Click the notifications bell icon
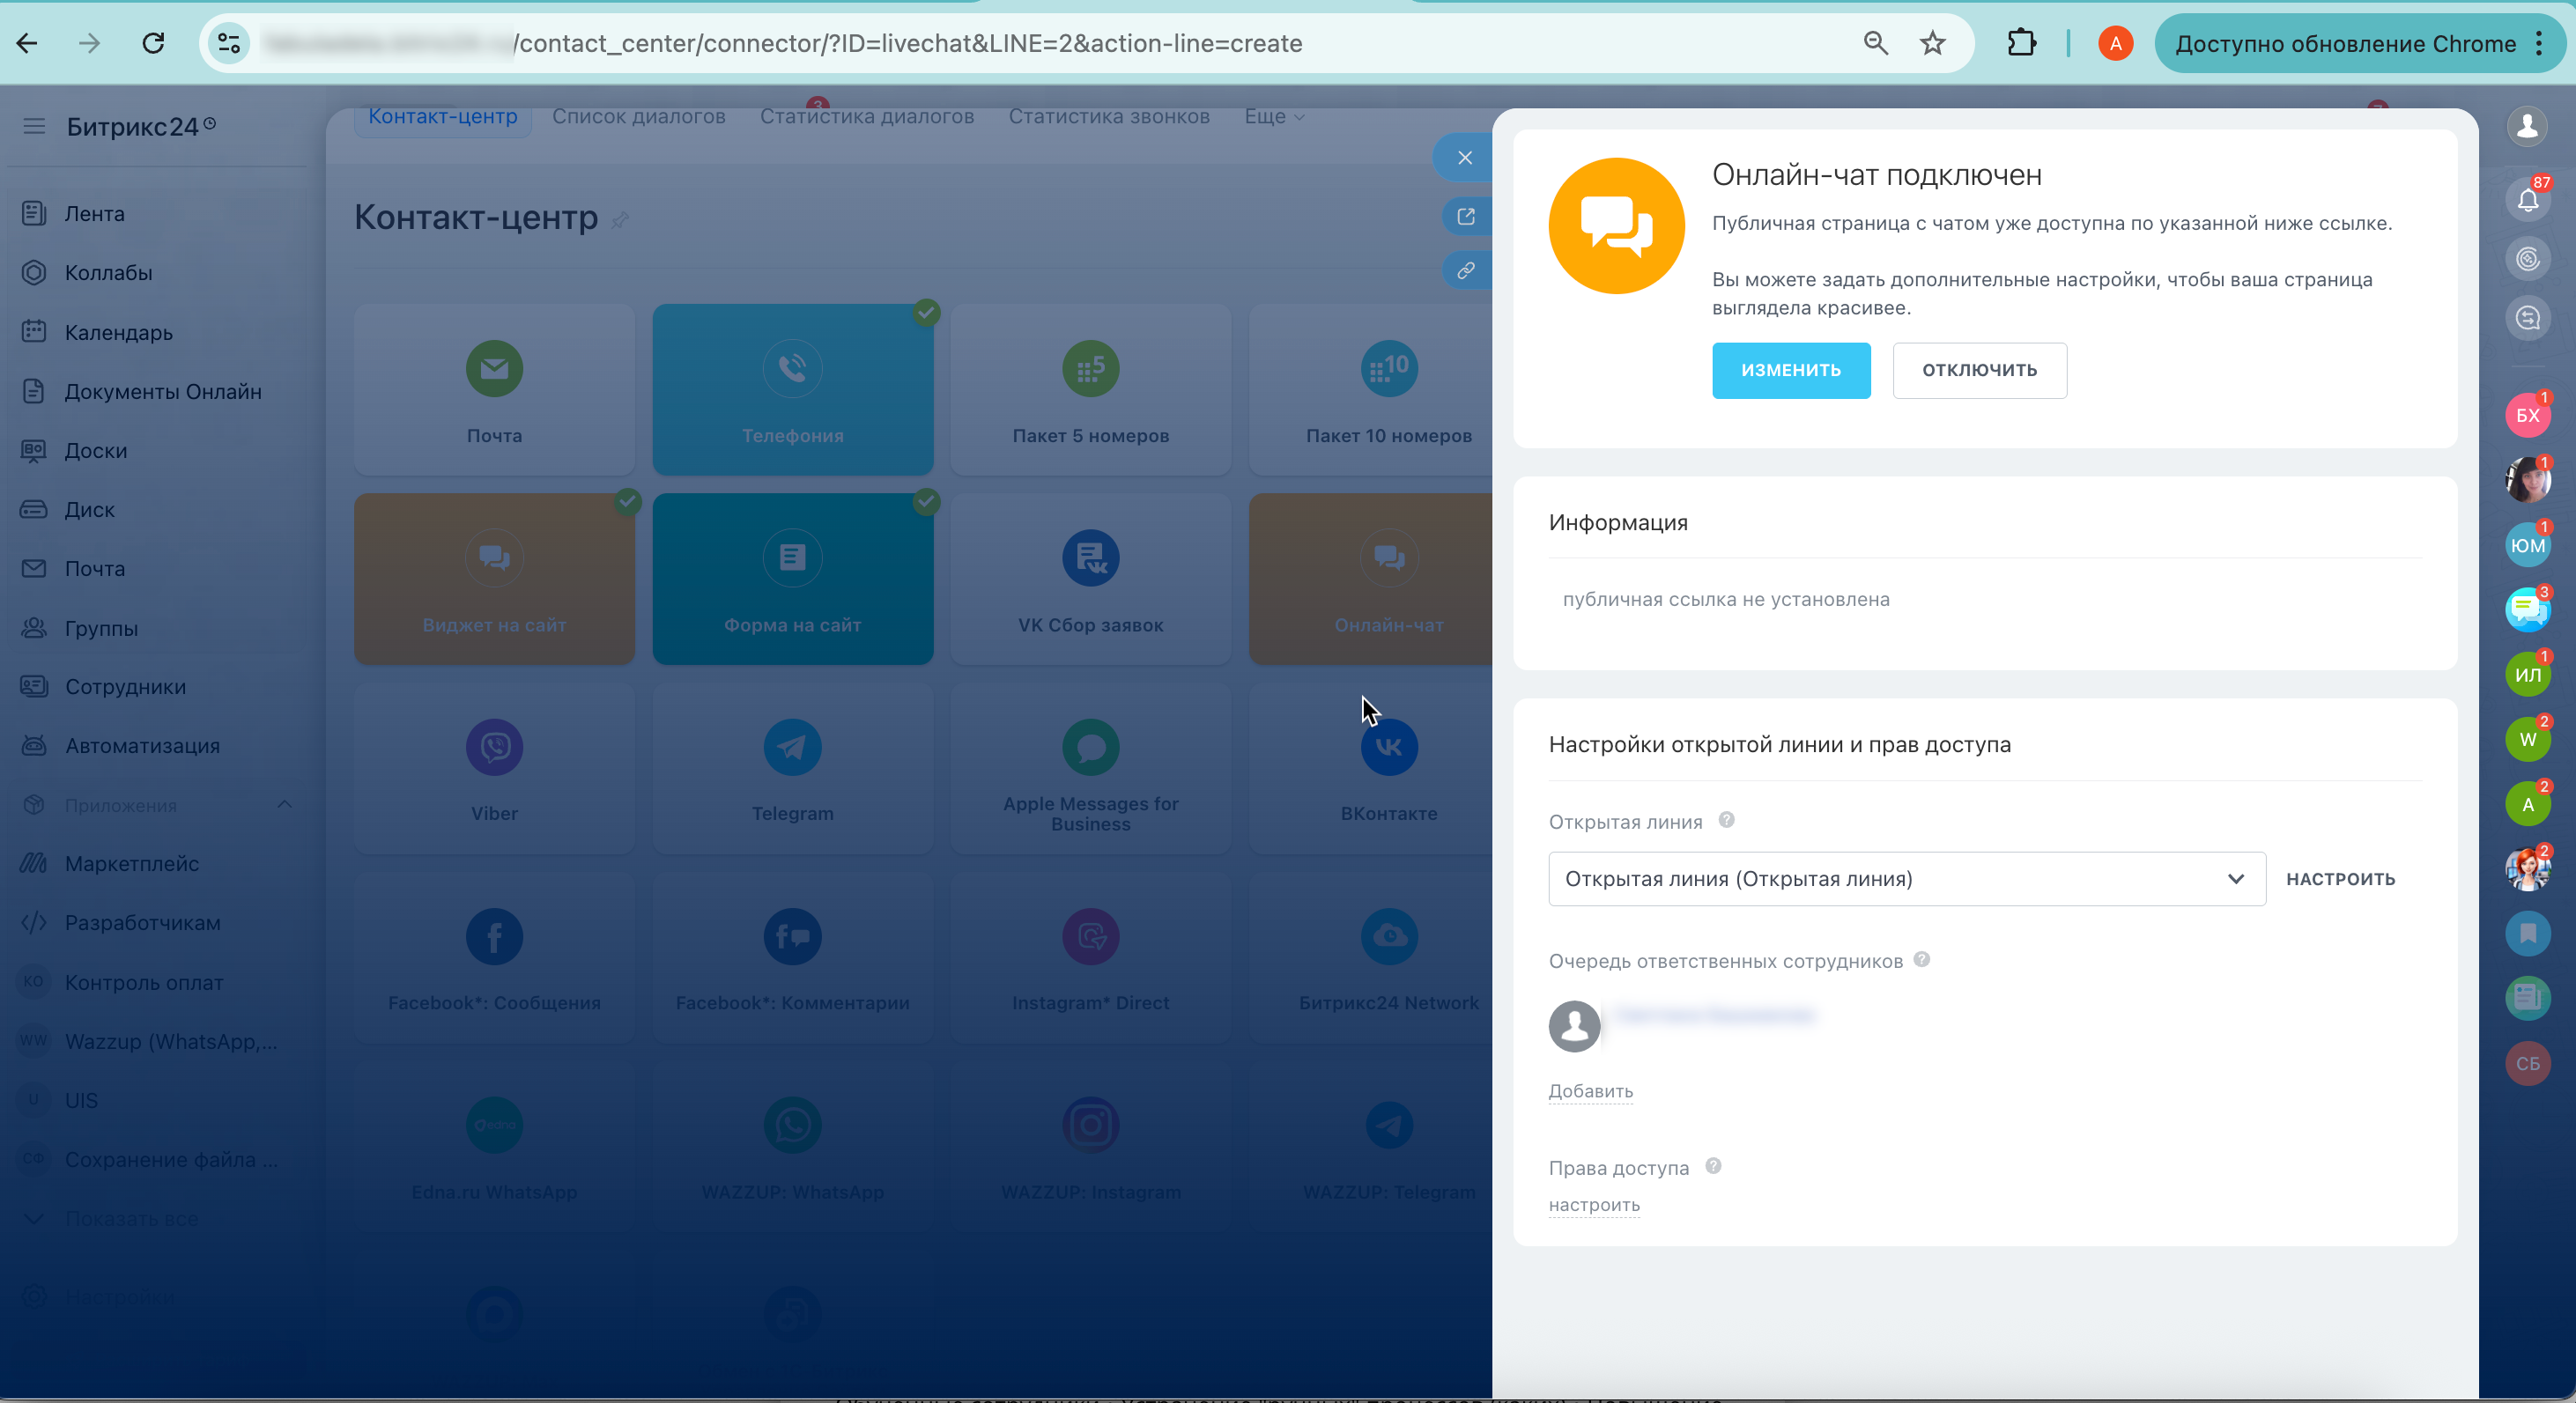 [2527, 200]
